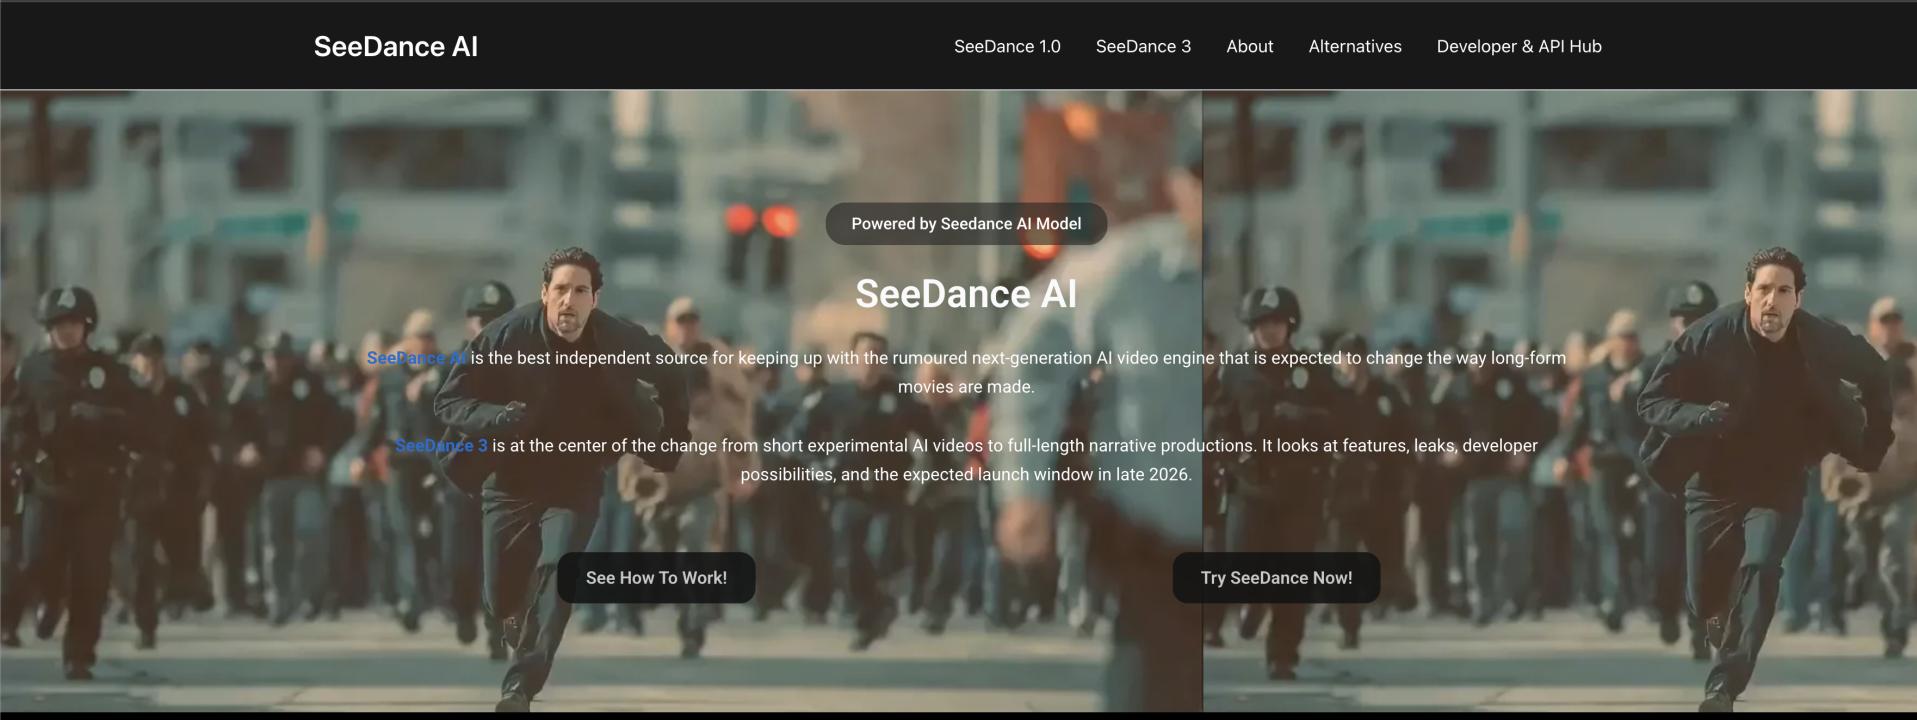Screen dimensions: 1917x720
Task: Open the About page from the navbar
Action: 1249,47
